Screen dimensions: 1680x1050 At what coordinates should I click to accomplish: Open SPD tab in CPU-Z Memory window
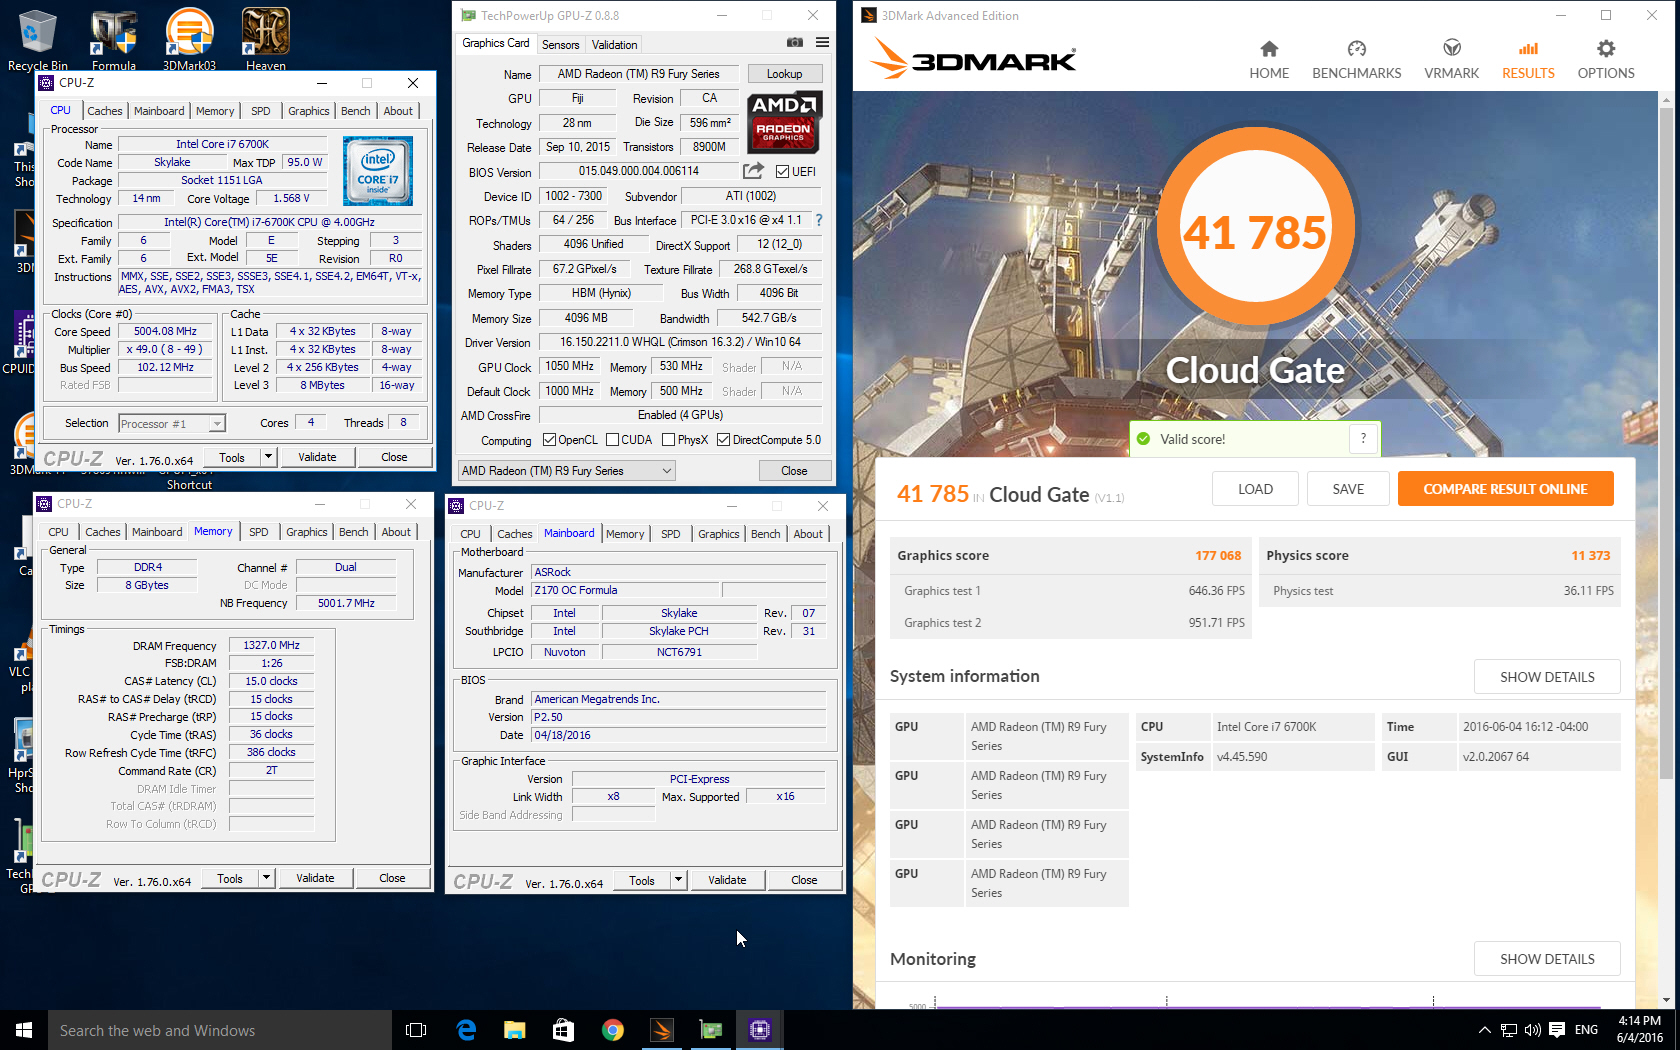tap(258, 532)
